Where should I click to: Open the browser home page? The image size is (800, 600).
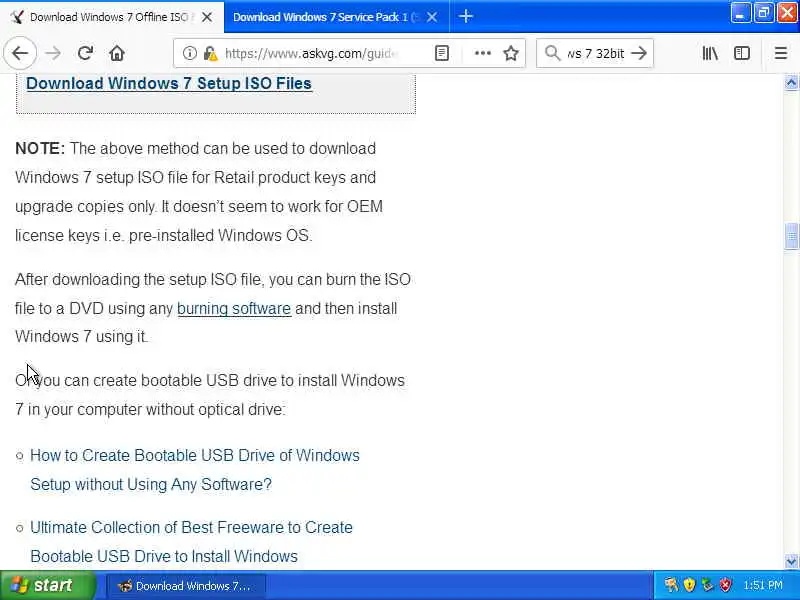click(117, 53)
